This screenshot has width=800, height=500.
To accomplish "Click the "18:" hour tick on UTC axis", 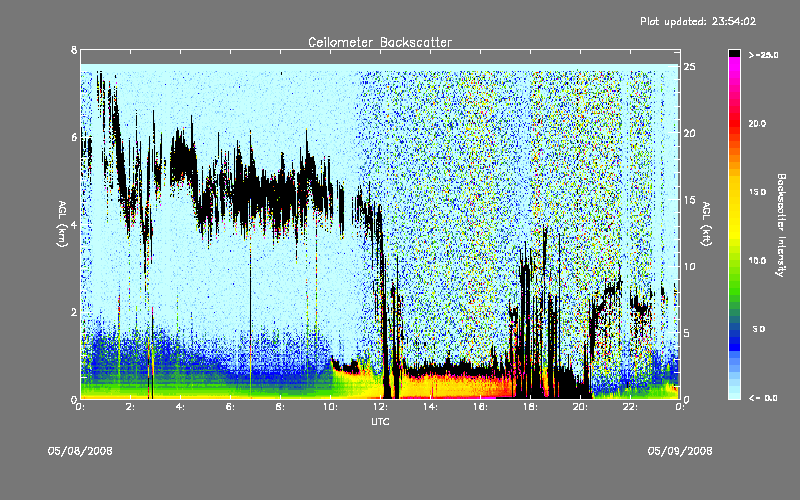I will tap(531, 407).
